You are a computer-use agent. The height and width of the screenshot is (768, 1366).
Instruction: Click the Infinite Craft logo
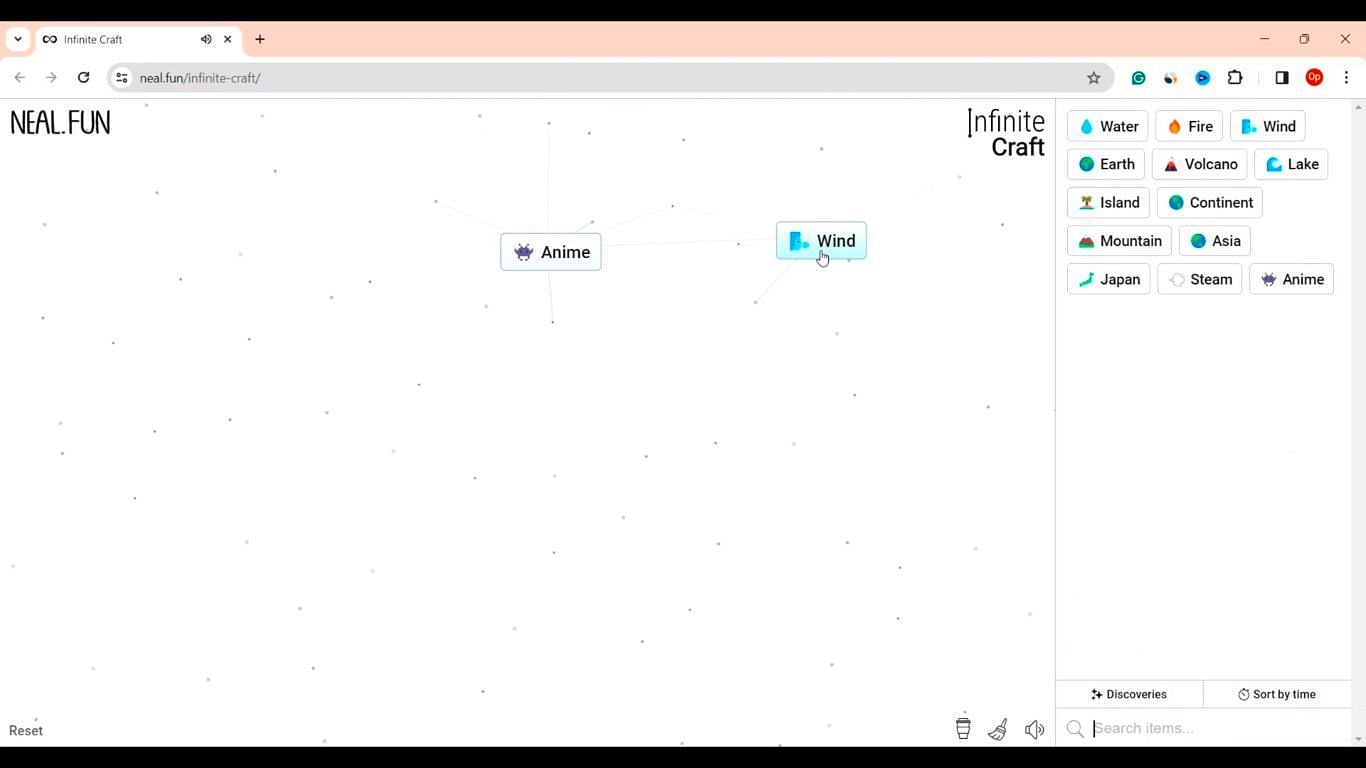tap(1006, 133)
